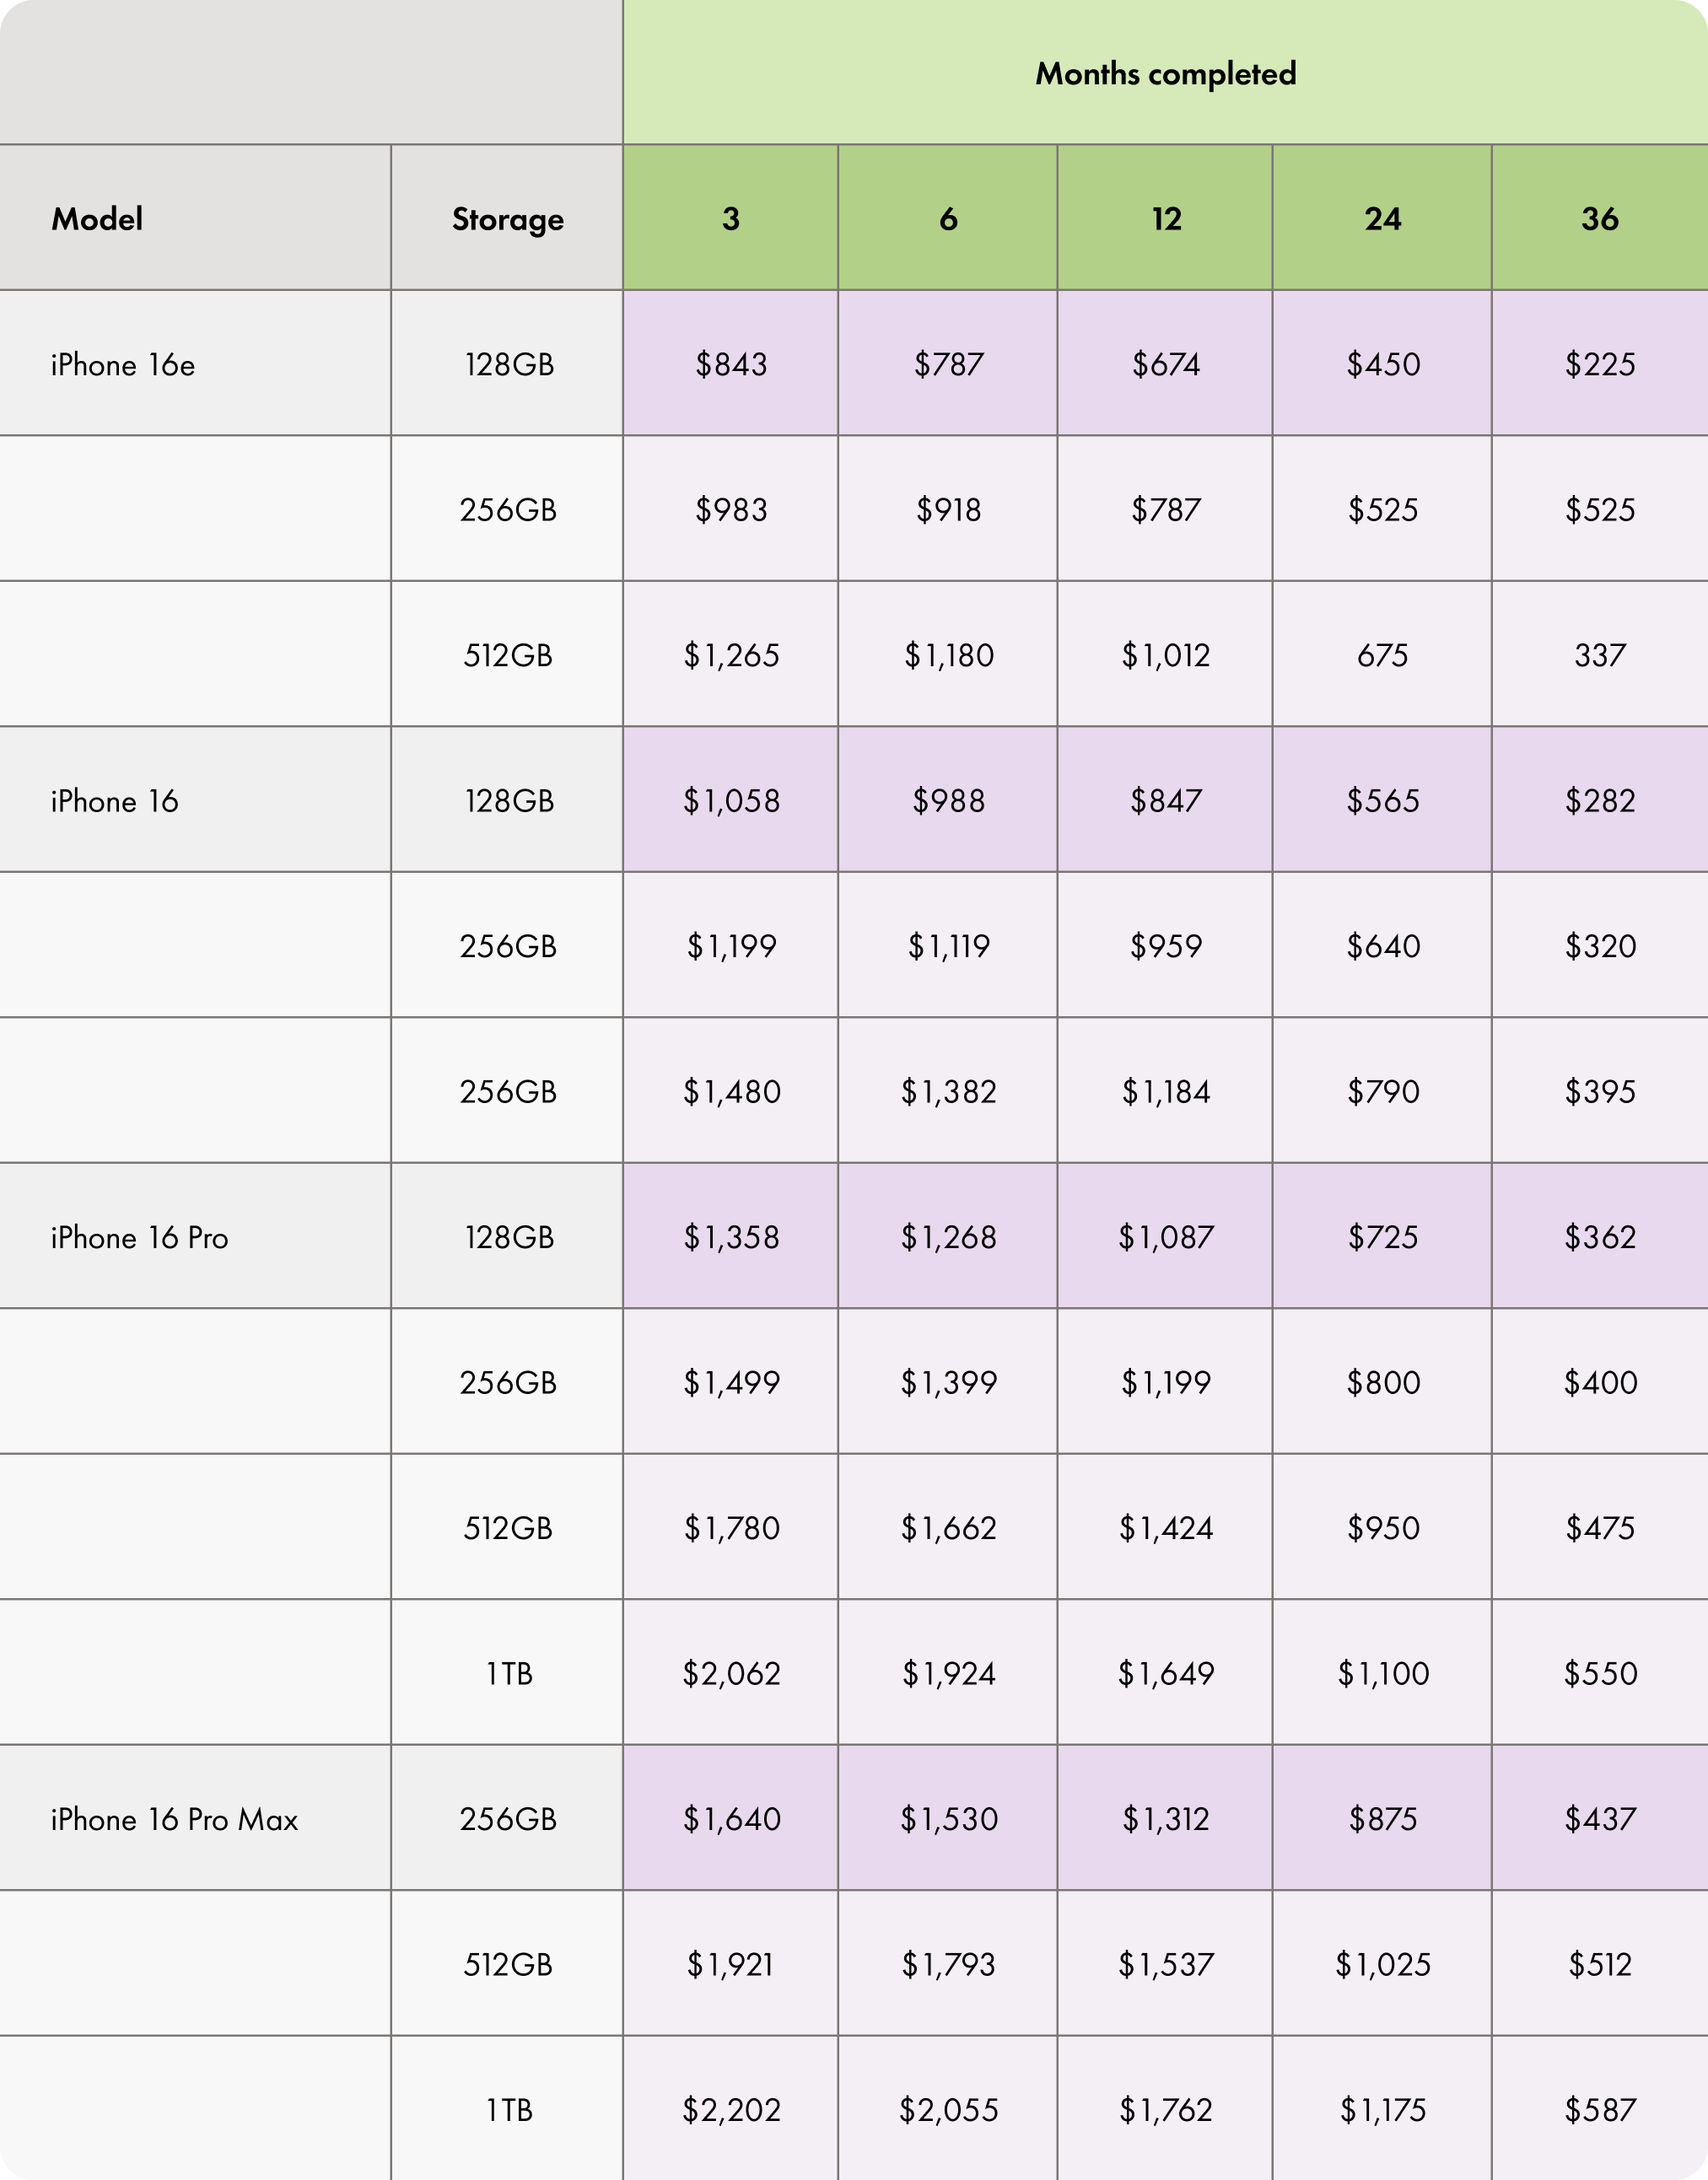This screenshot has height=2180, width=1708.
Task: Click the $1,312 price cell
Action: click(x=1165, y=1818)
